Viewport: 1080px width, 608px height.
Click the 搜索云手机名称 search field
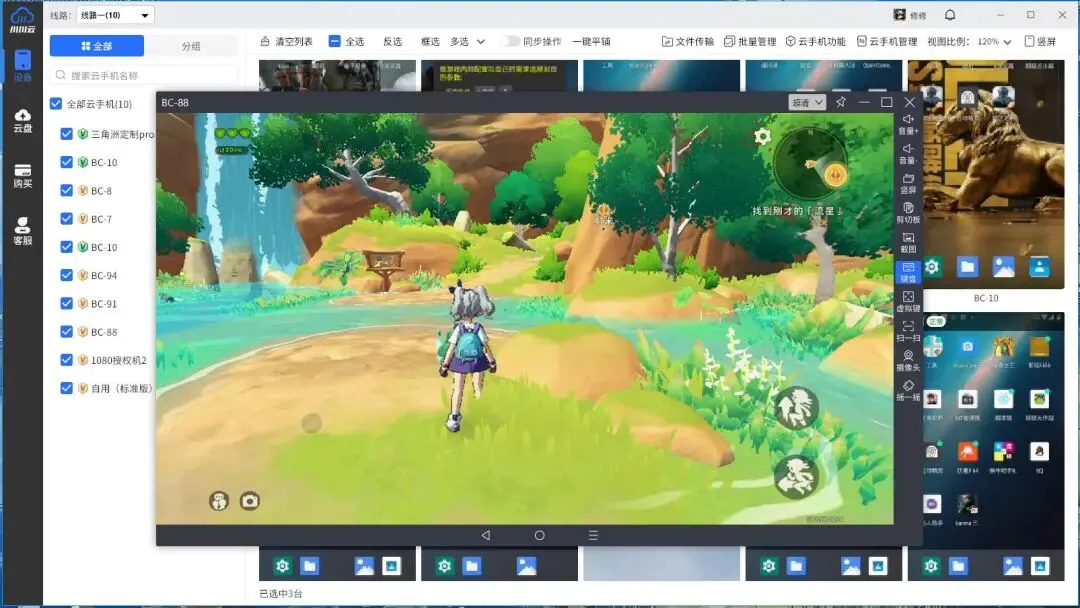coord(144,75)
